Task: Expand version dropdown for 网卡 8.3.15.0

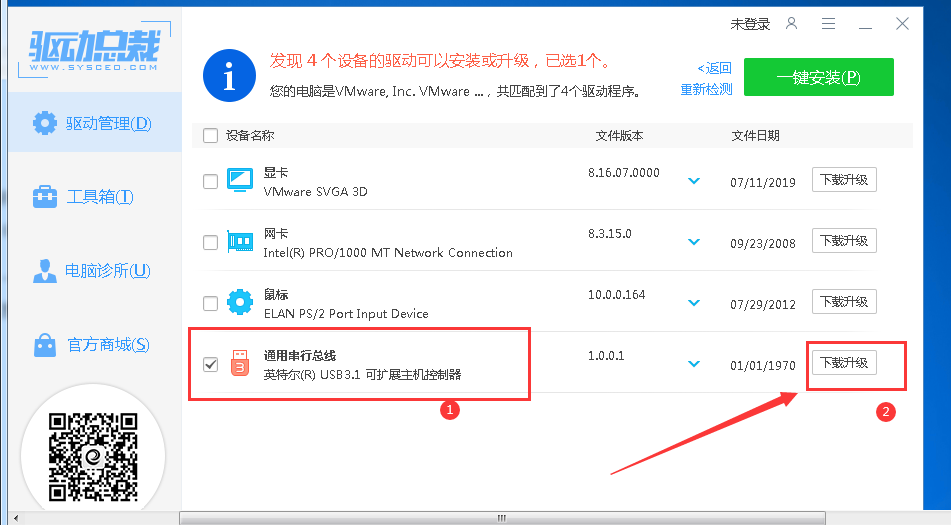Action: pos(694,242)
